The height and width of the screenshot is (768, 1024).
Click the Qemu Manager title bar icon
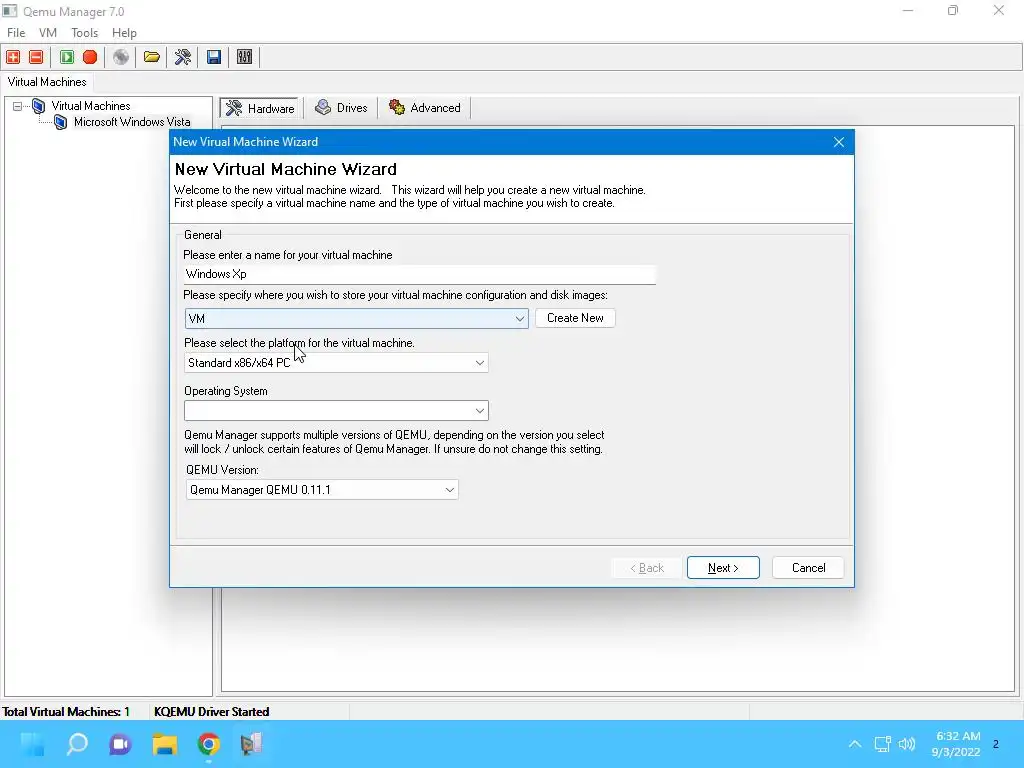(x=10, y=11)
